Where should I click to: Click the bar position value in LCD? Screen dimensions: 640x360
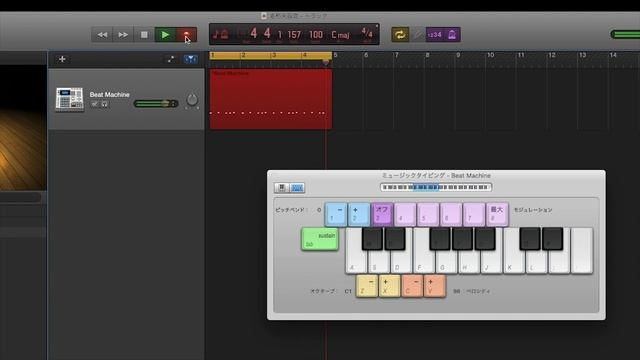[x=254, y=33]
